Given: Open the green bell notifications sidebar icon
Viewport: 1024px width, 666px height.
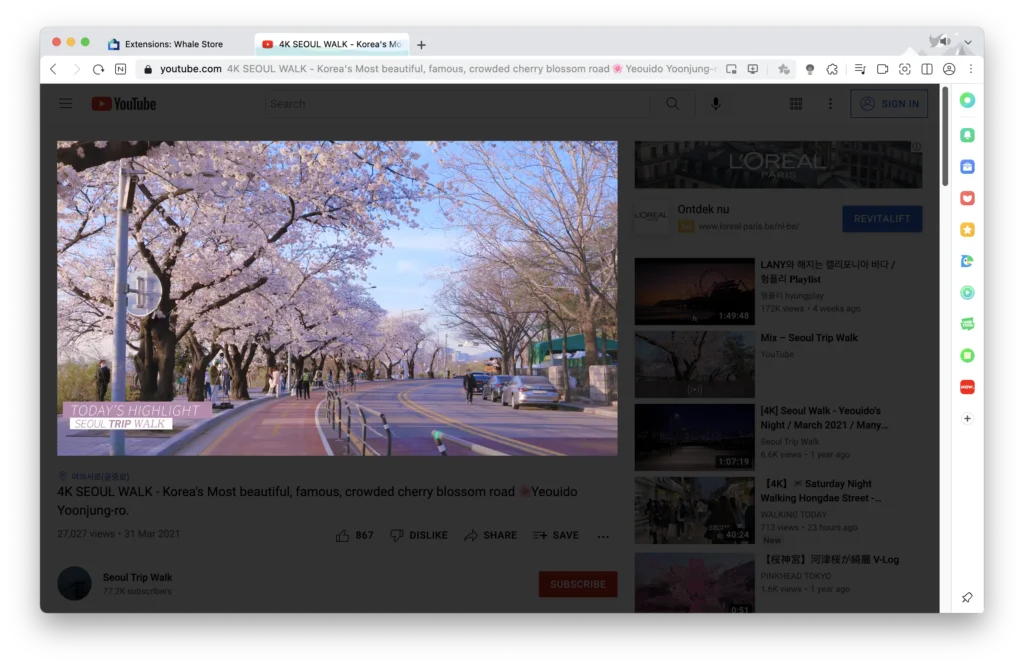Looking at the screenshot, I should (x=967, y=135).
